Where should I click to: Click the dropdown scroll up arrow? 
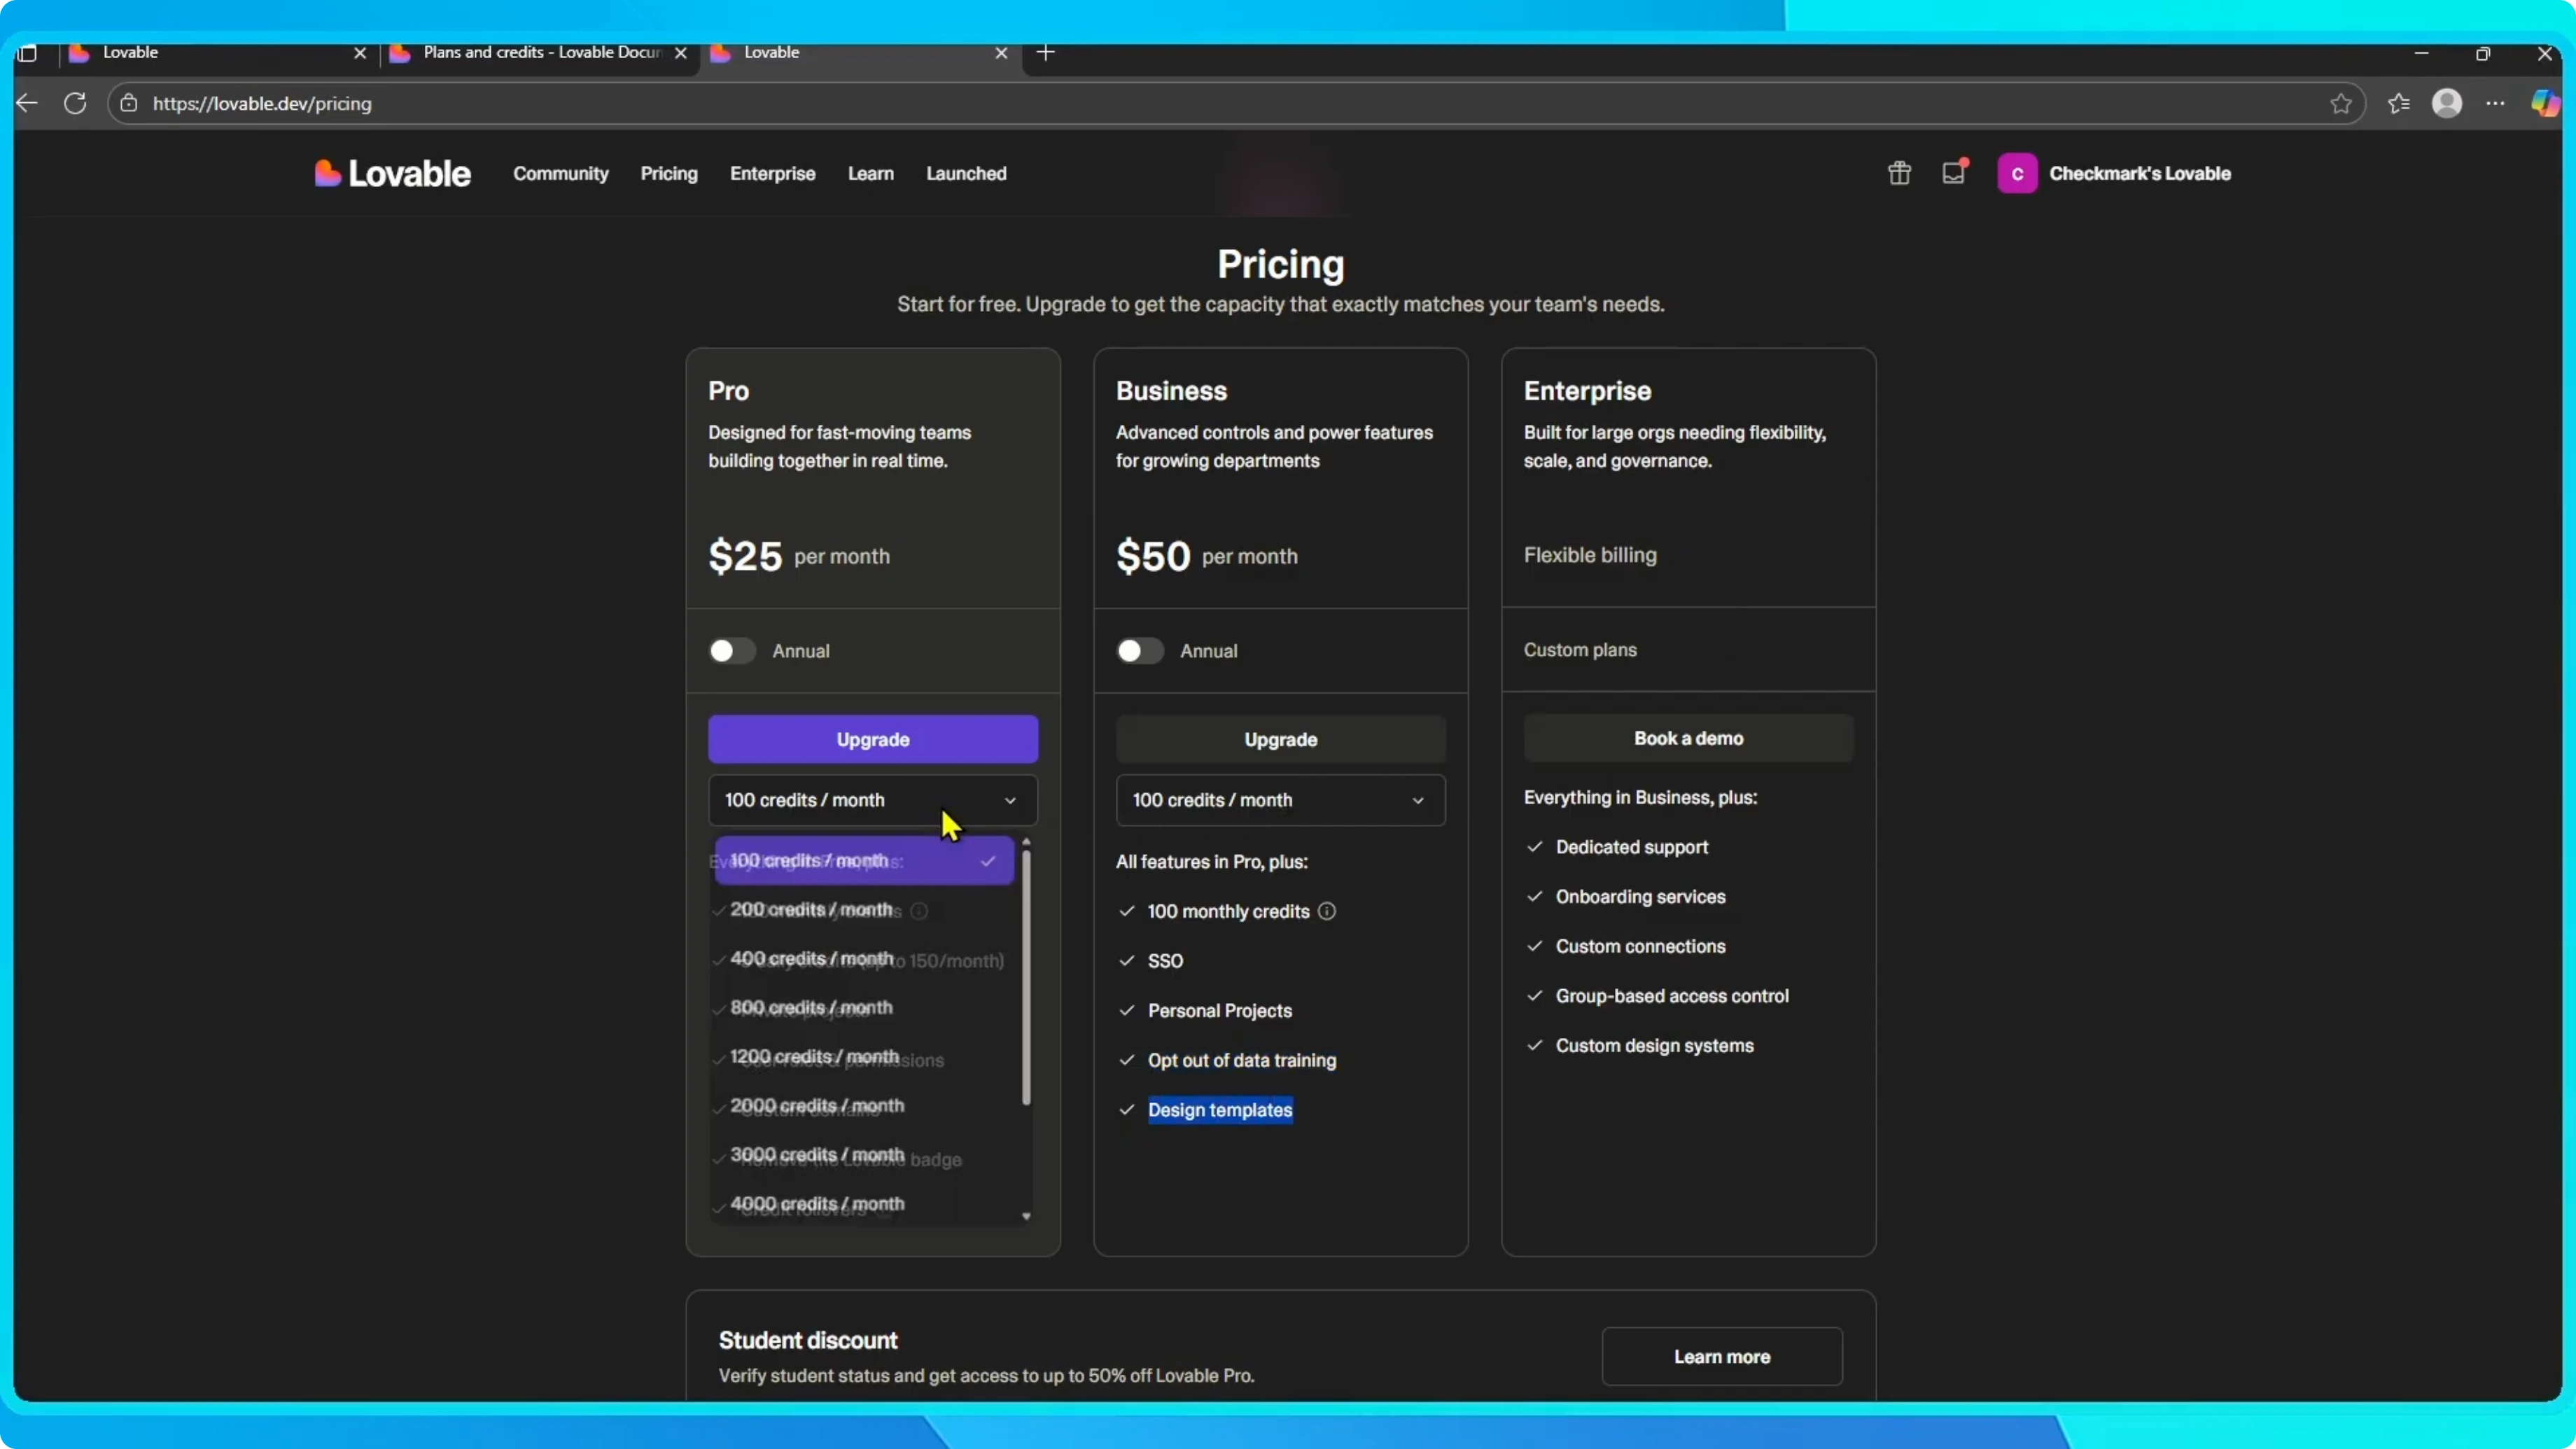[1026, 842]
